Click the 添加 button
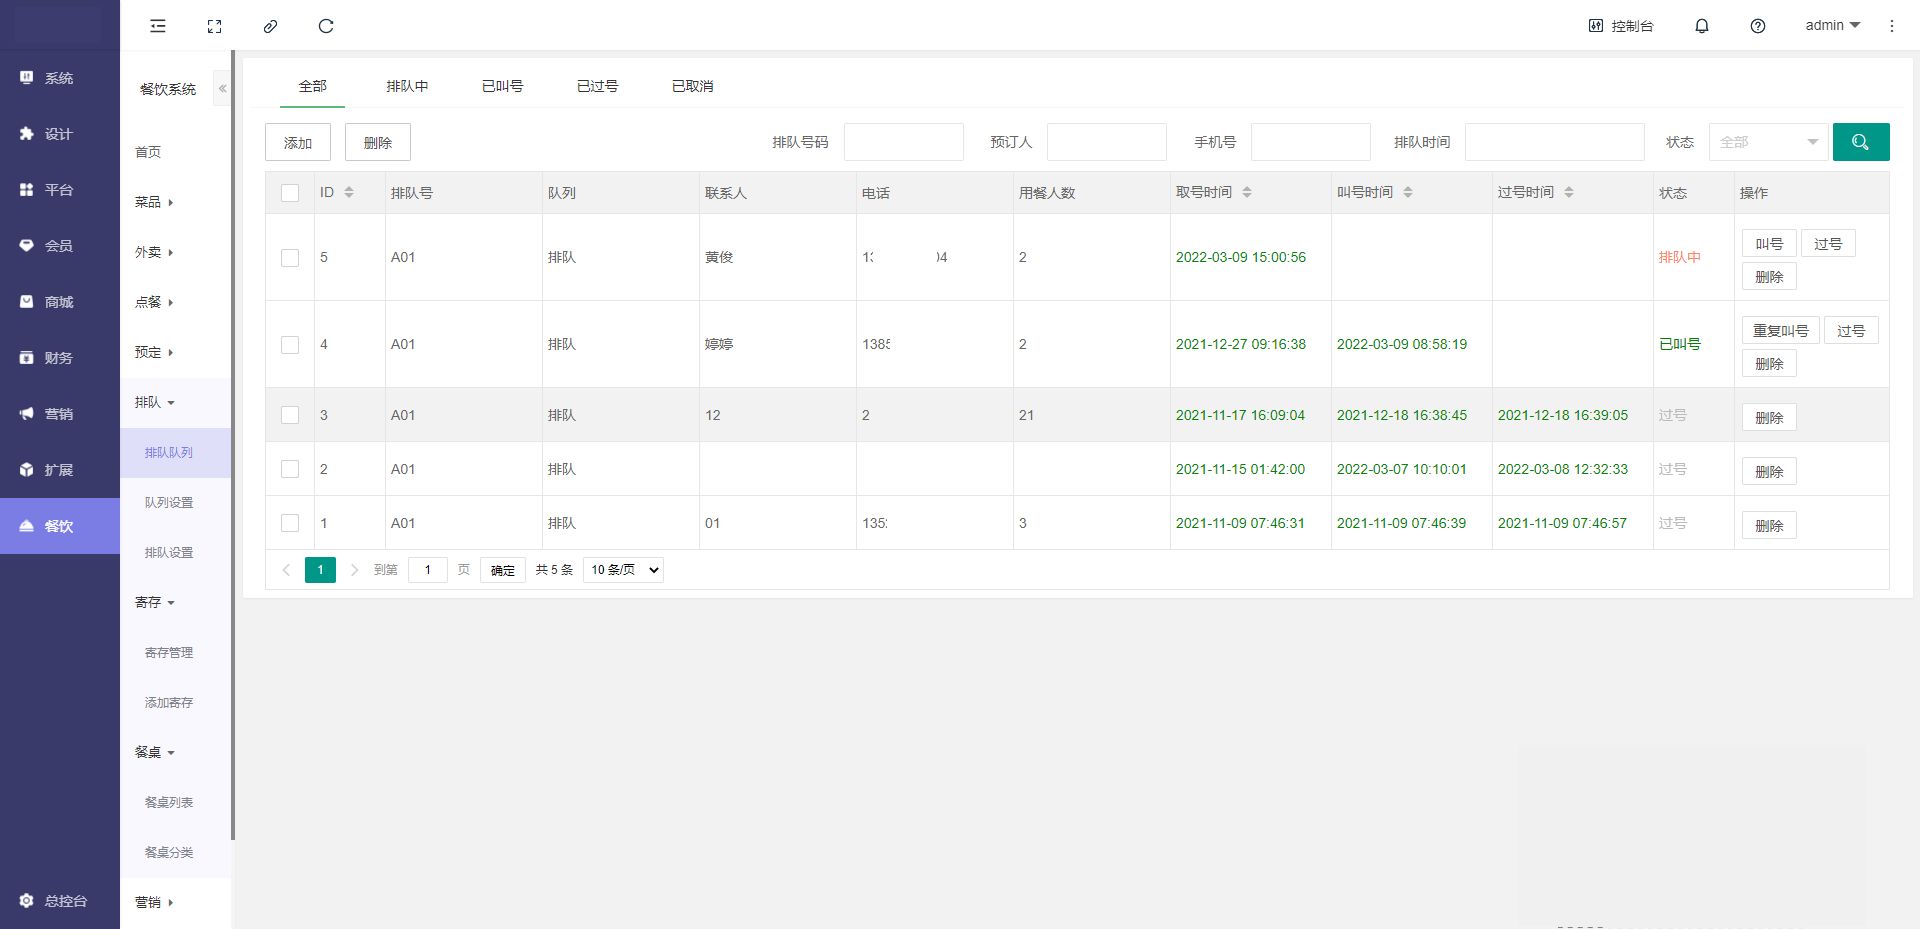Viewport: 1920px width, 929px height. [298, 142]
